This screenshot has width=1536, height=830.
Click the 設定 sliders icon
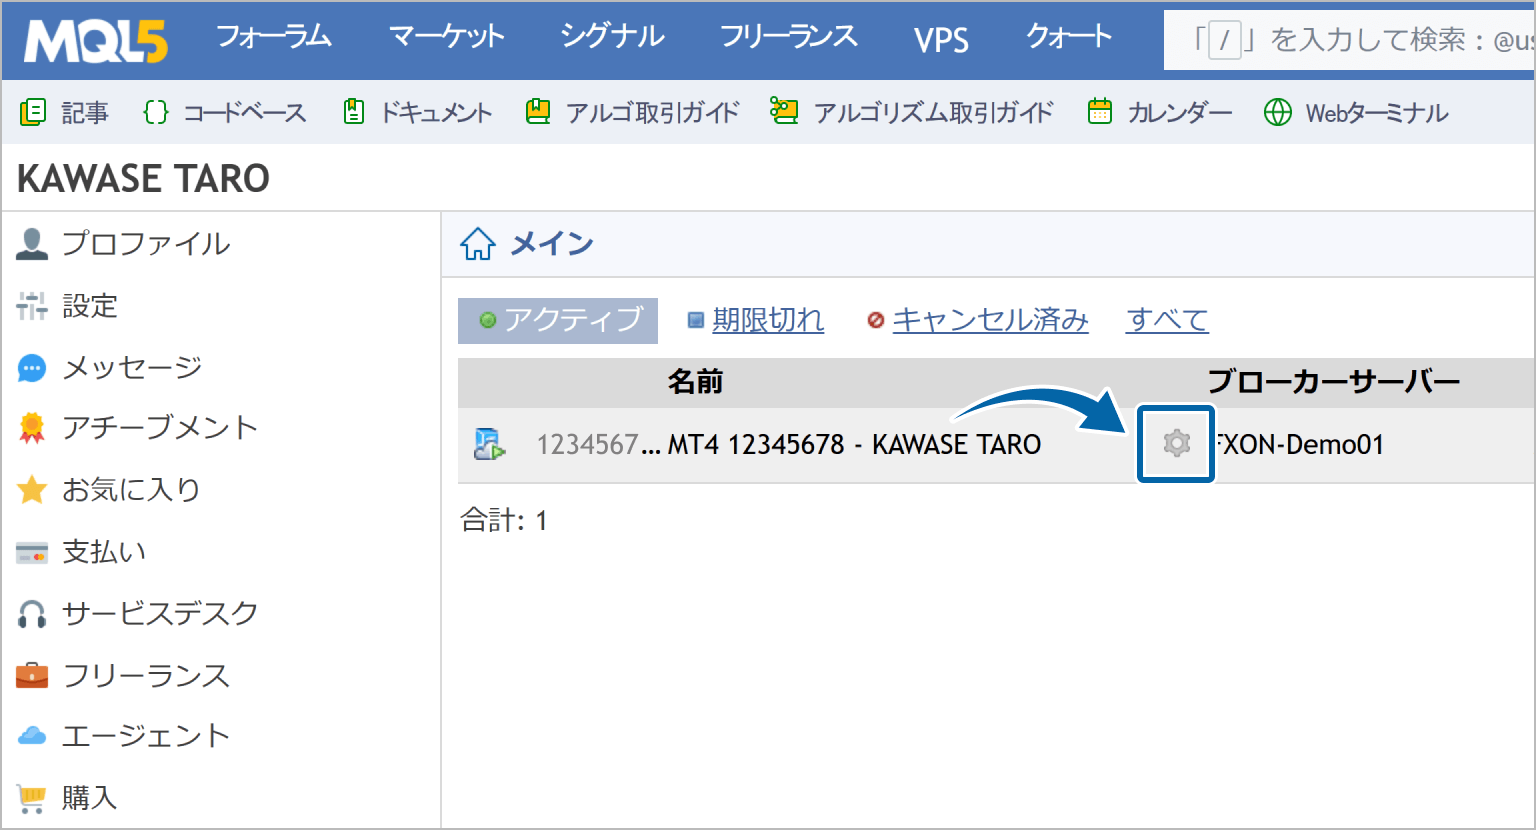[x=32, y=305]
